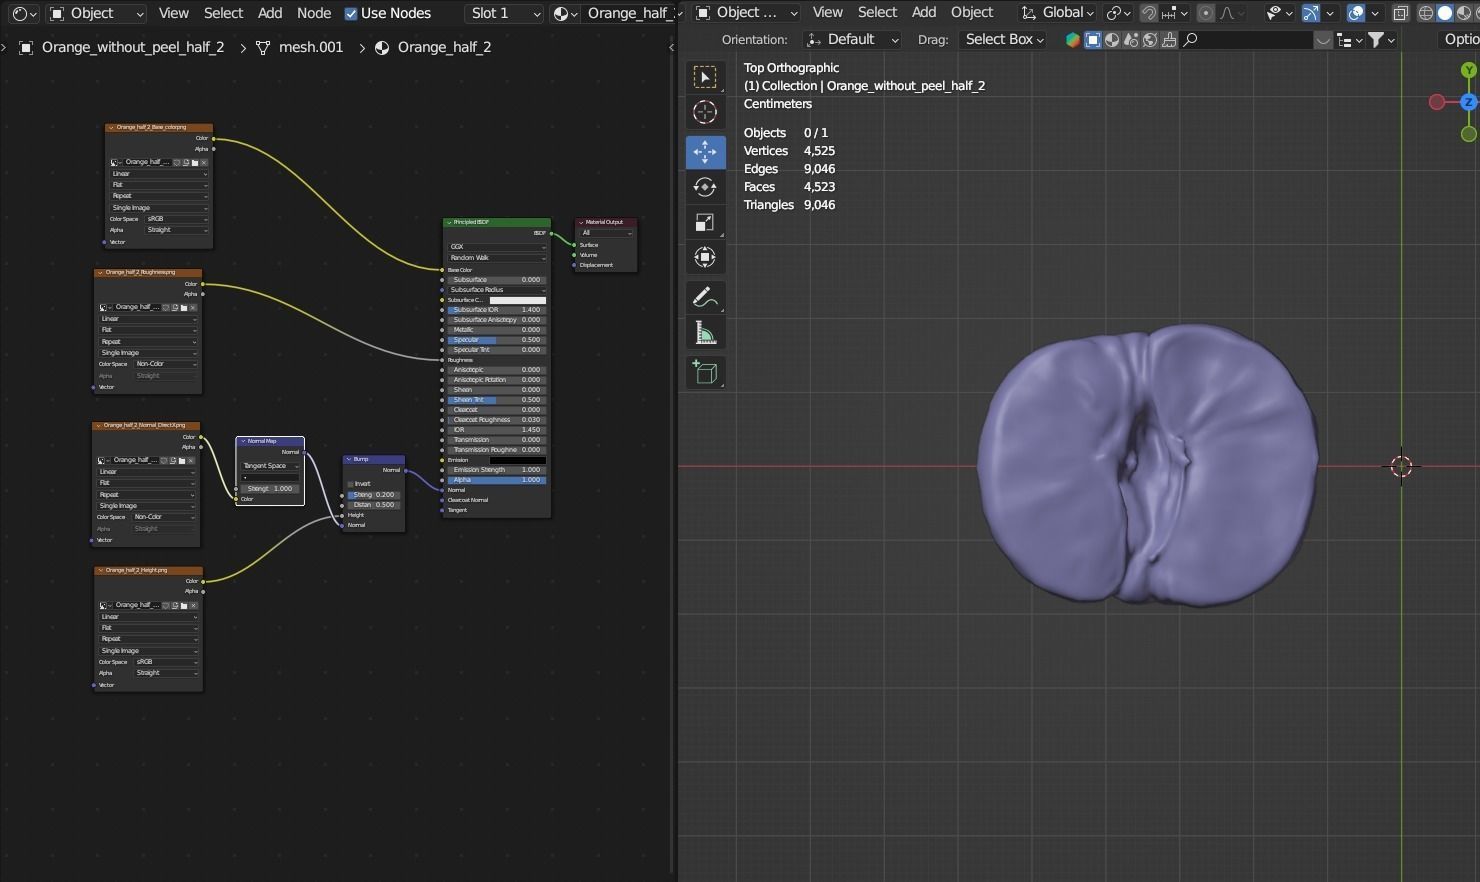The height and width of the screenshot is (882, 1480).
Task: Open folder icon in Base_color image node
Action: point(194,162)
